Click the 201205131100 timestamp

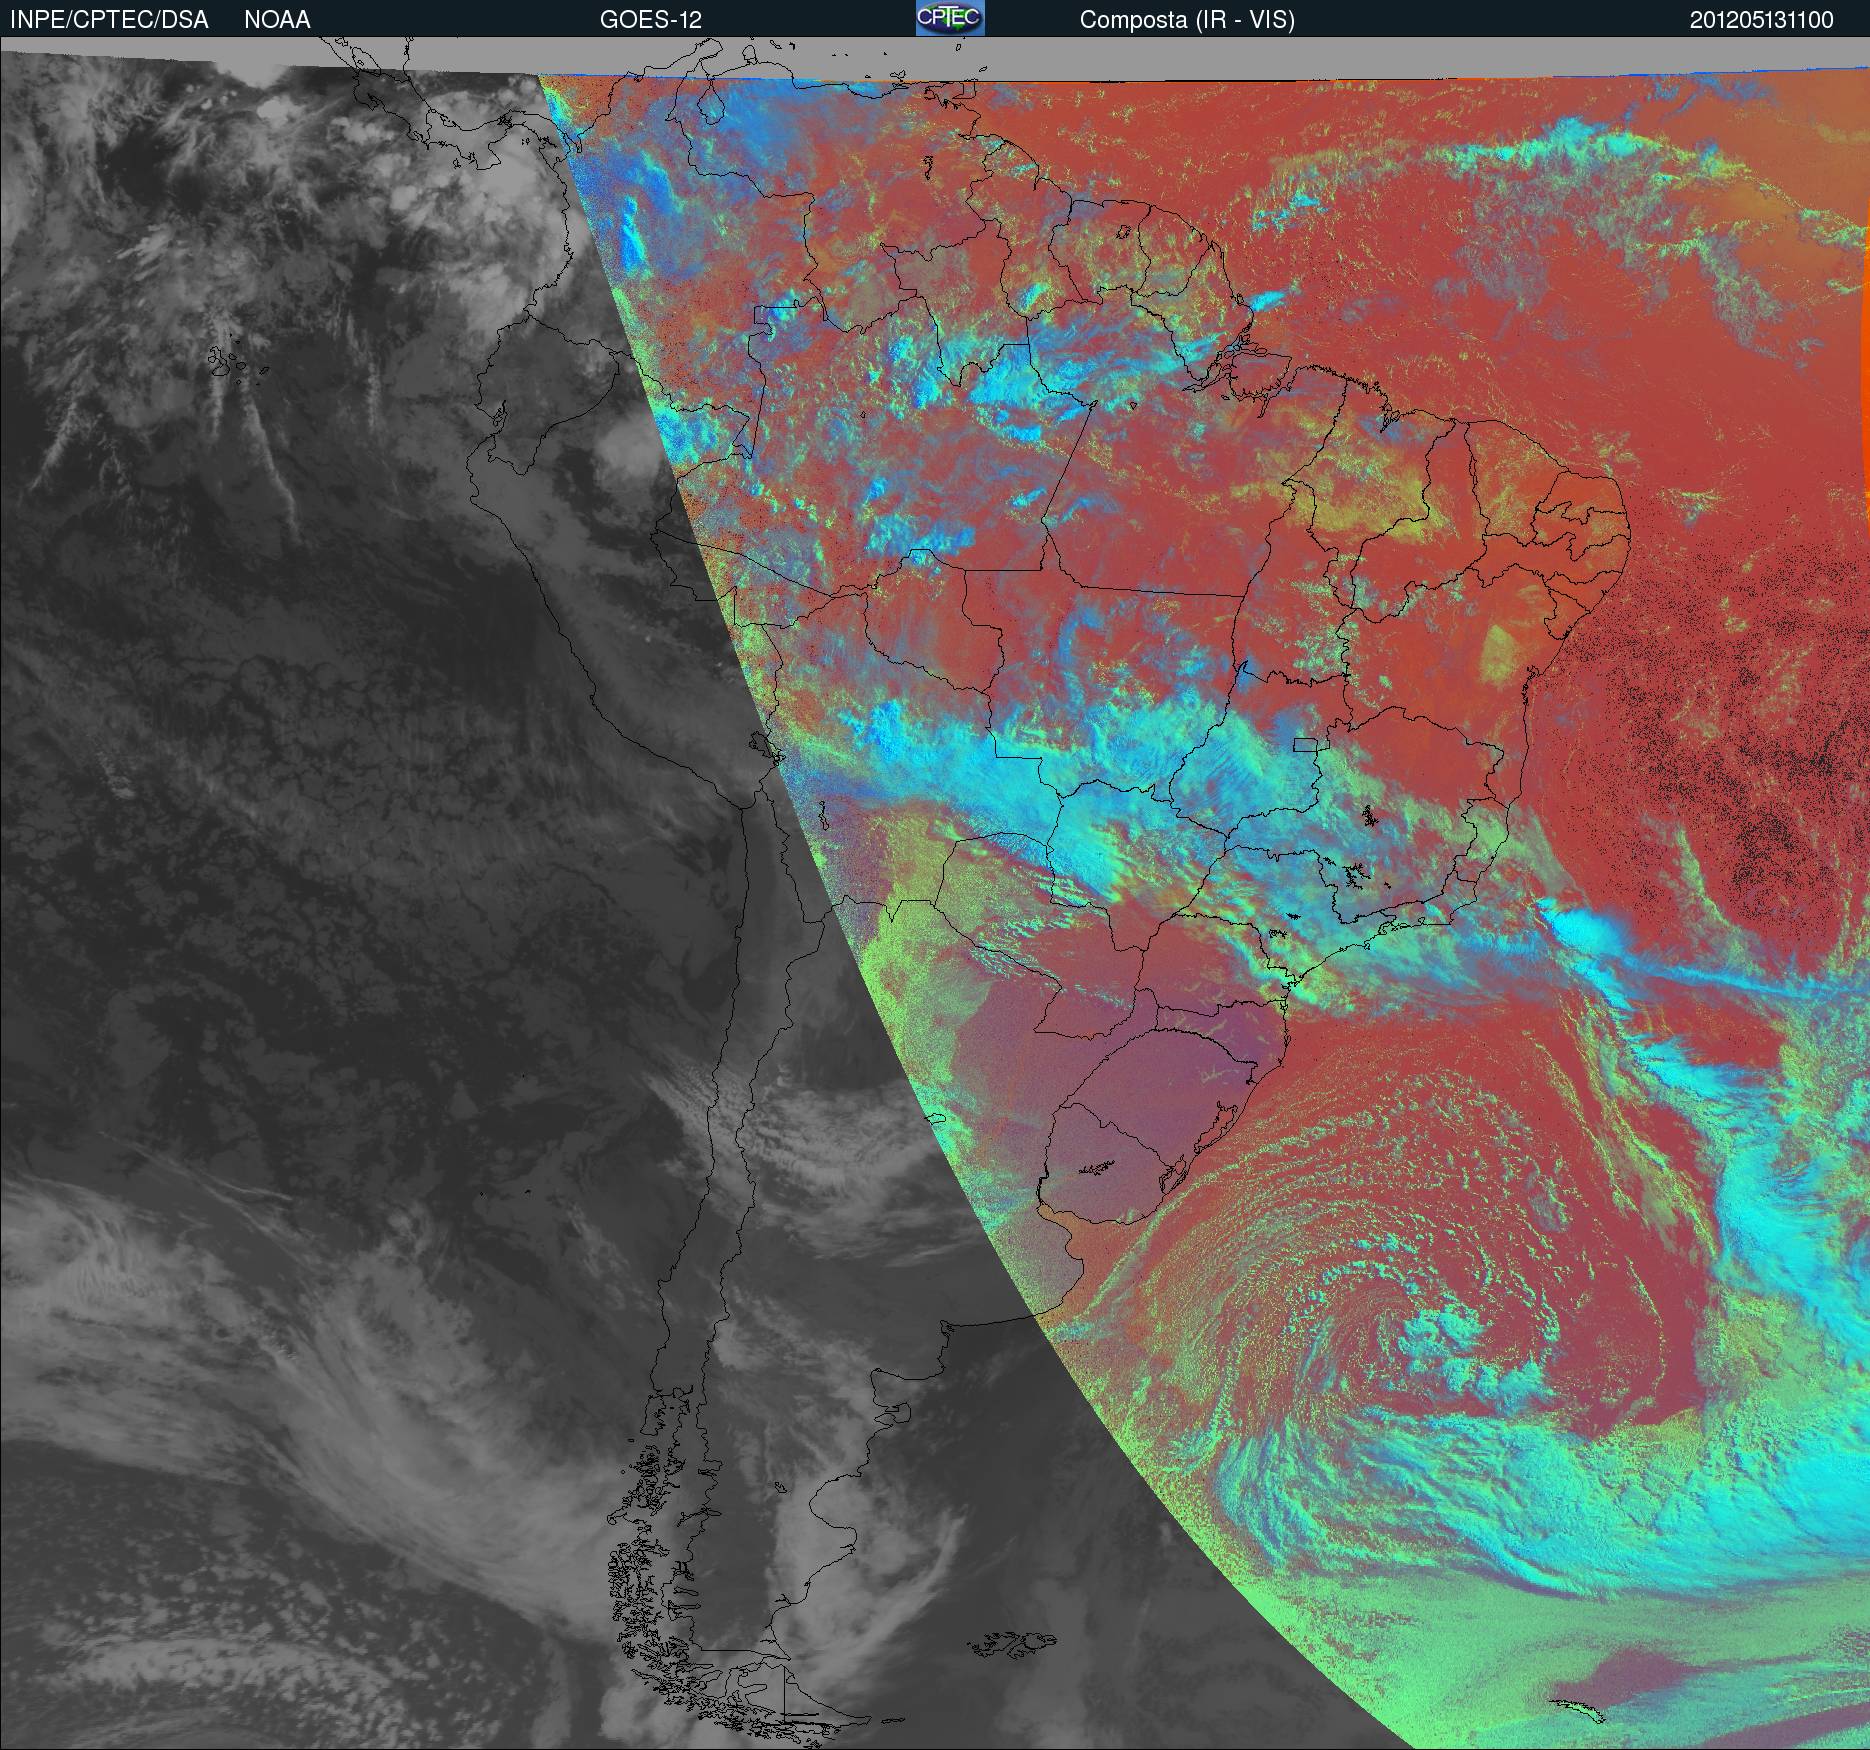click(1762, 20)
